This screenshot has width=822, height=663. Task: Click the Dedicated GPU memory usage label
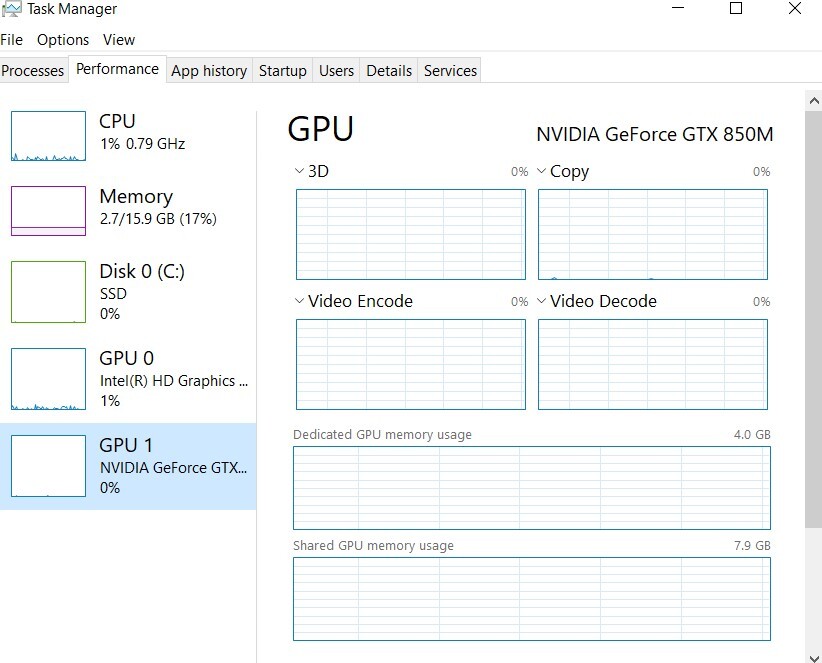(382, 435)
